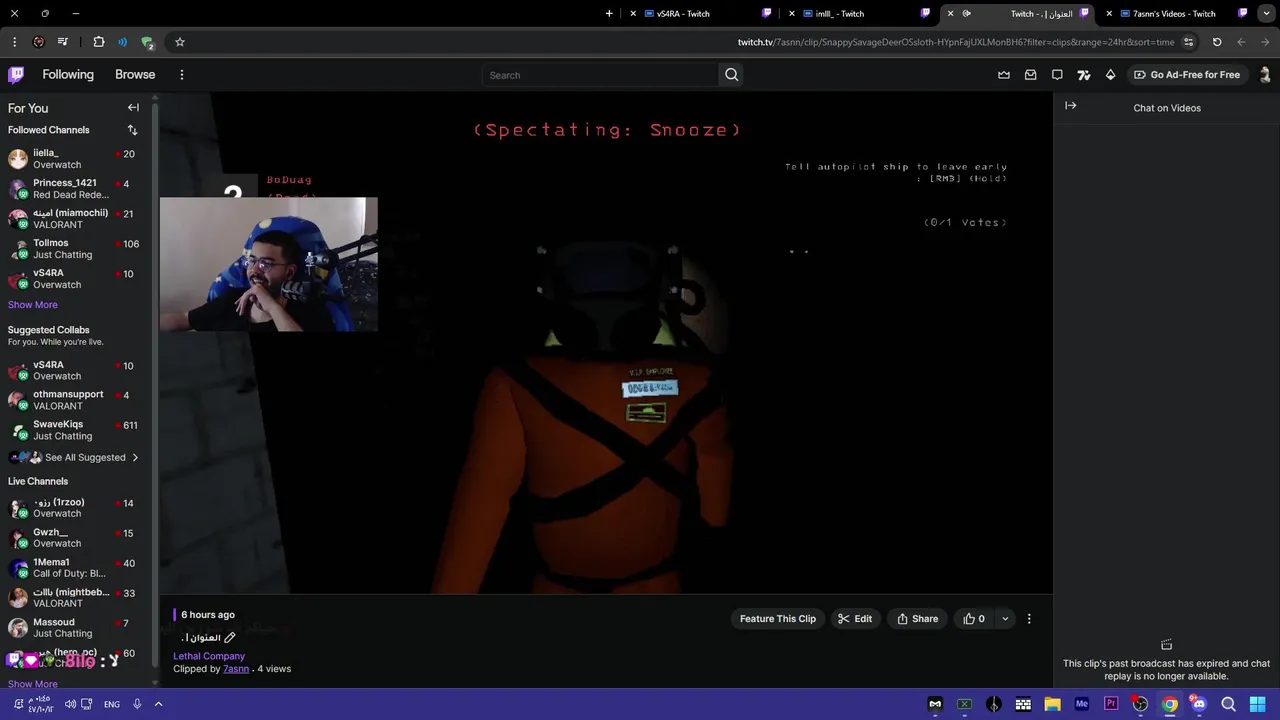1280x720 pixels.
Task: Click the Edit clip button
Action: pos(855,619)
